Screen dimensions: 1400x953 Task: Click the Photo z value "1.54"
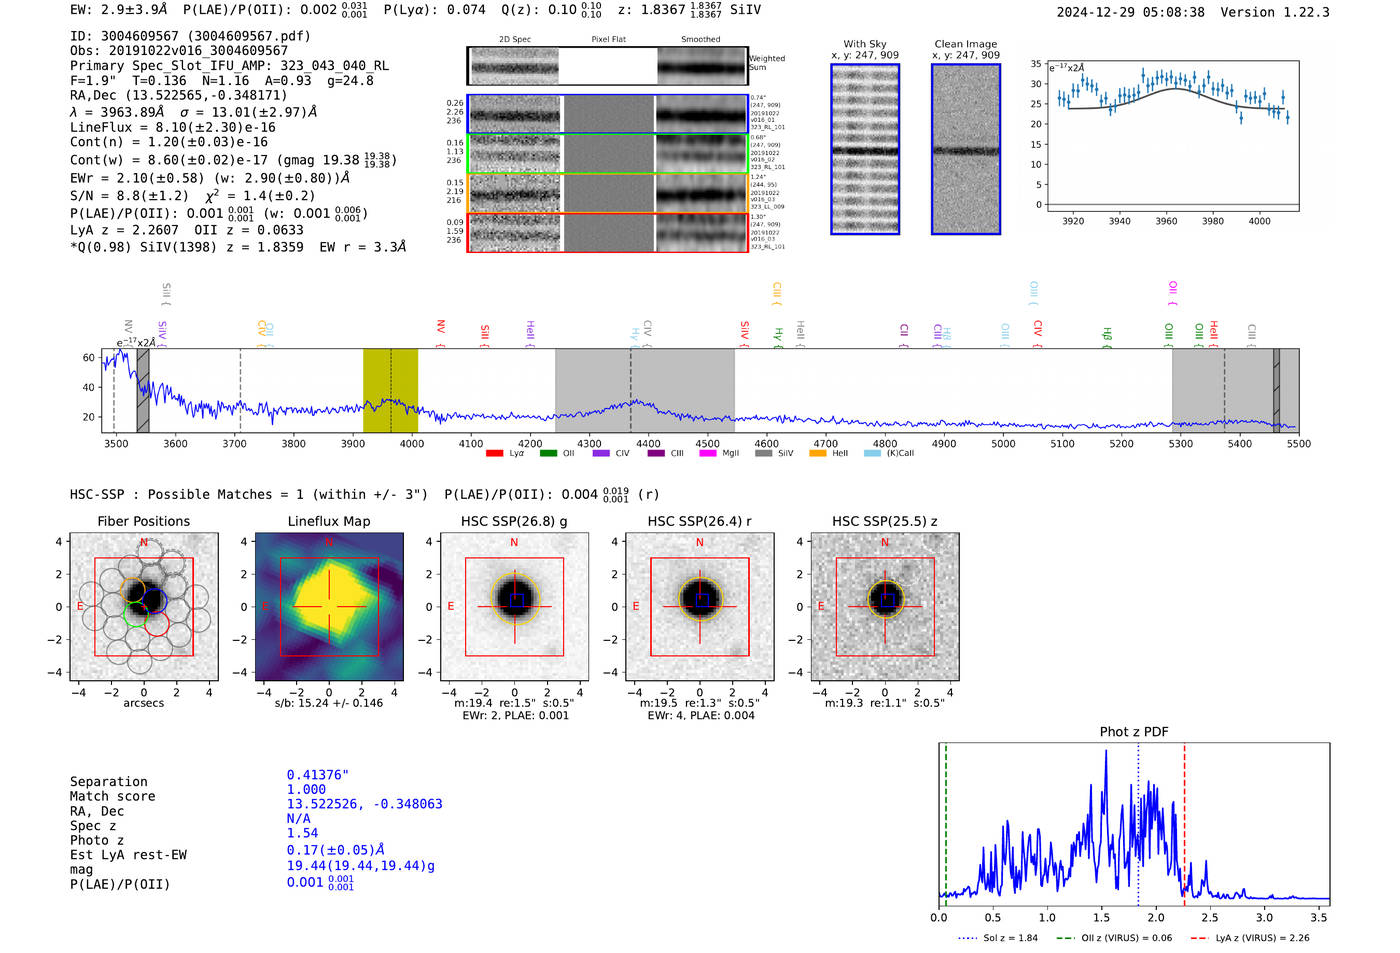tap(302, 833)
